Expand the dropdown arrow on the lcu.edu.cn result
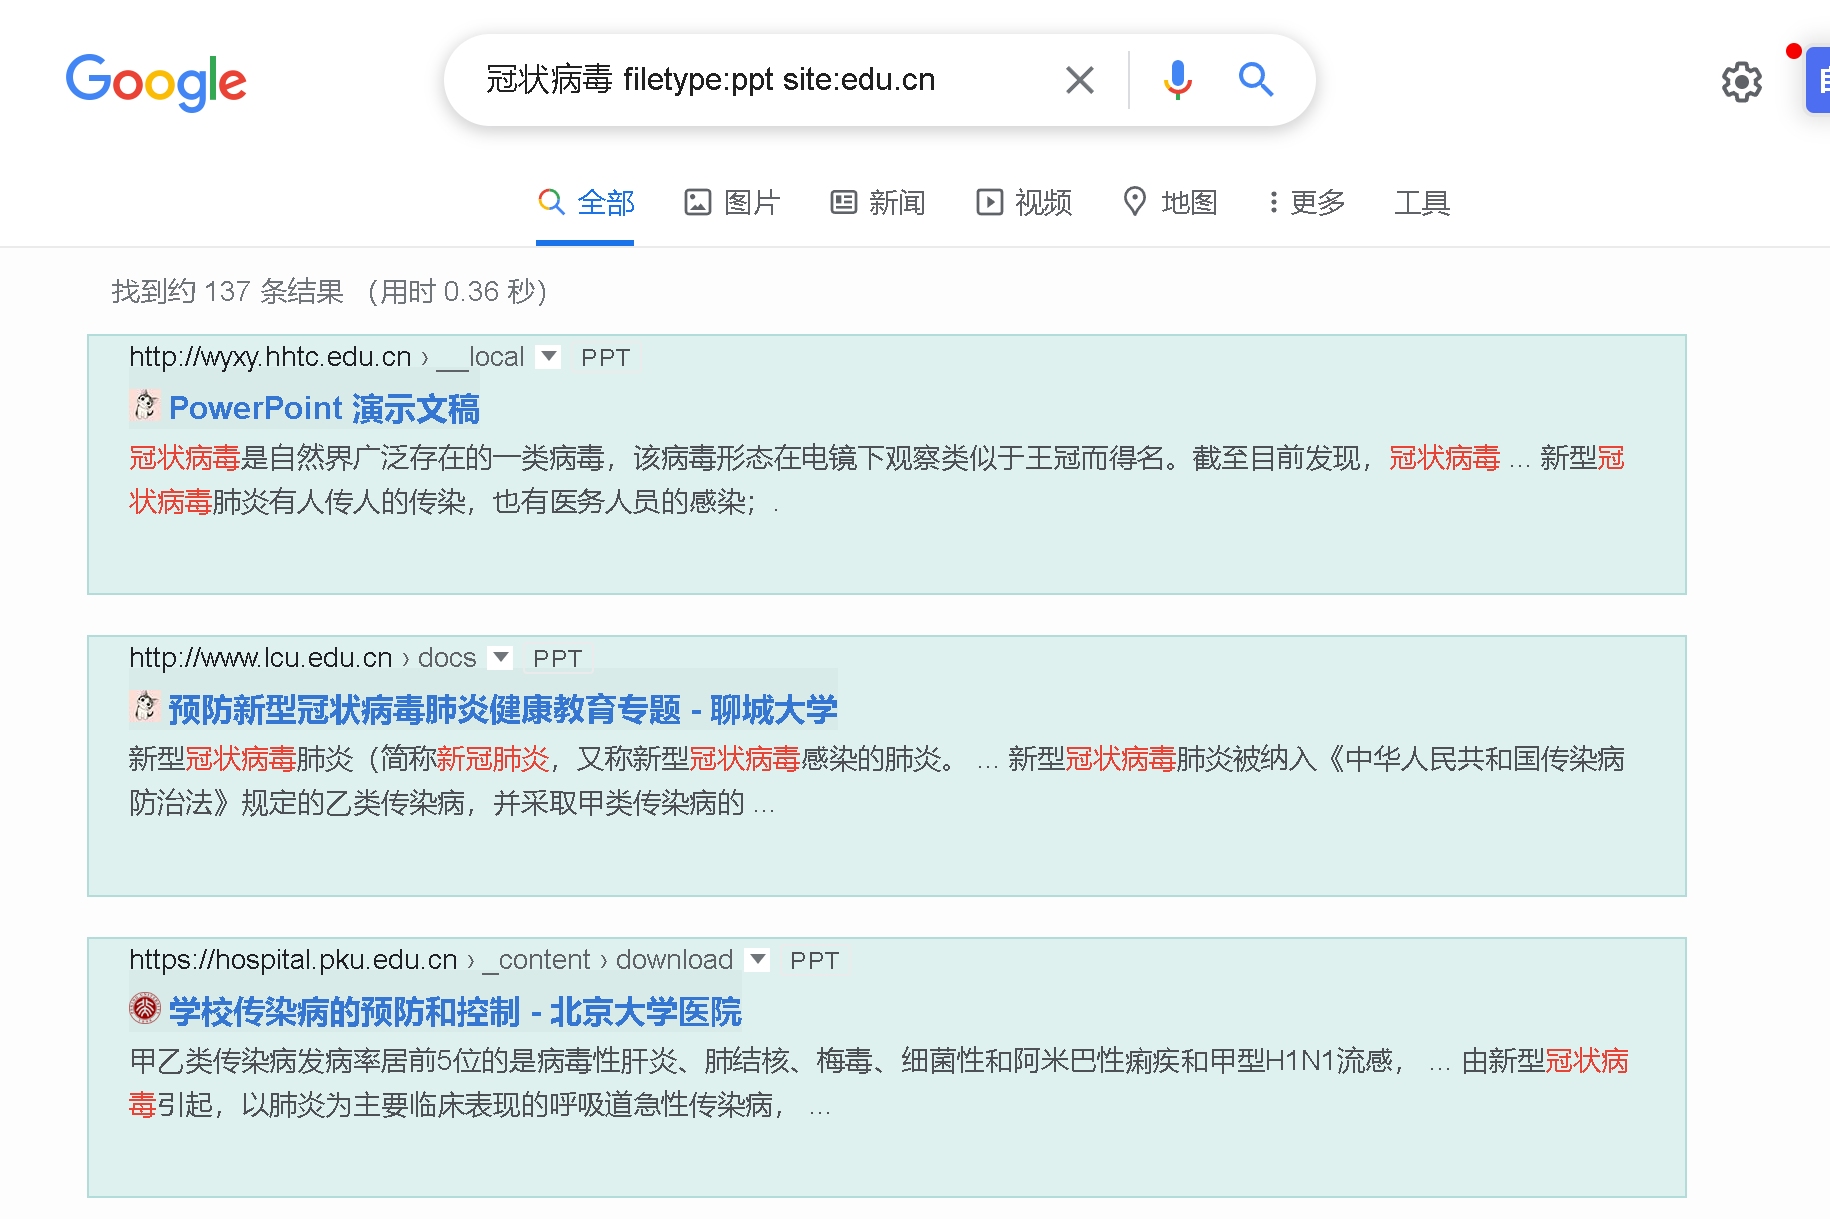Image resolution: width=1830 pixels, height=1219 pixels. (x=500, y=657)
